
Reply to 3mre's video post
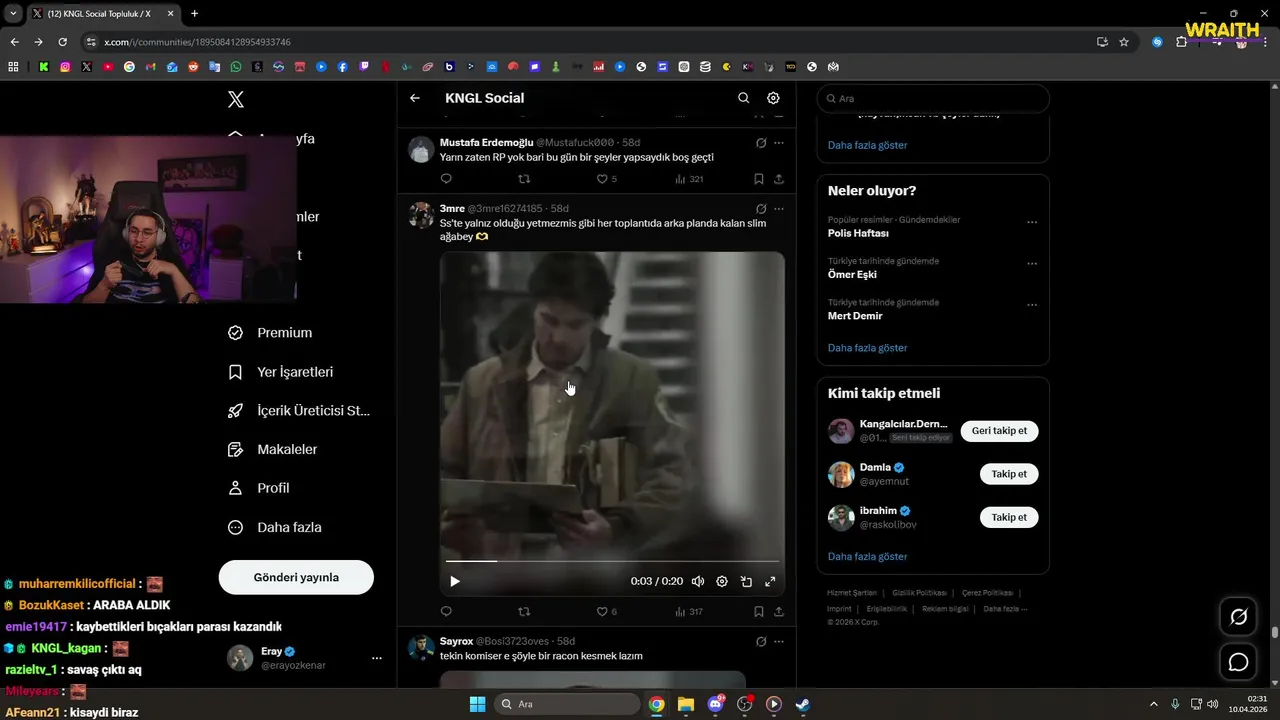[446, 611]
